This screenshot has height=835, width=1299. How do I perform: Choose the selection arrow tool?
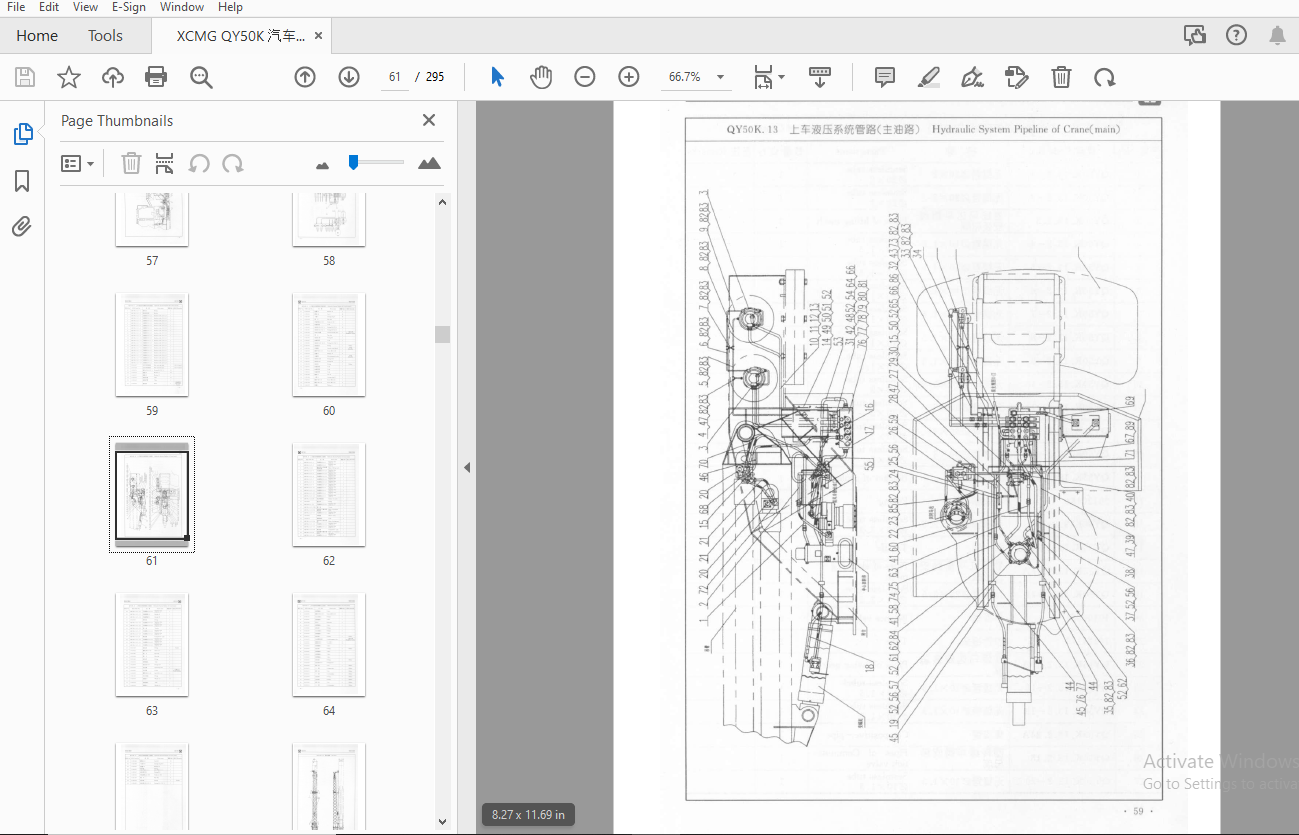tap(497, 77)
